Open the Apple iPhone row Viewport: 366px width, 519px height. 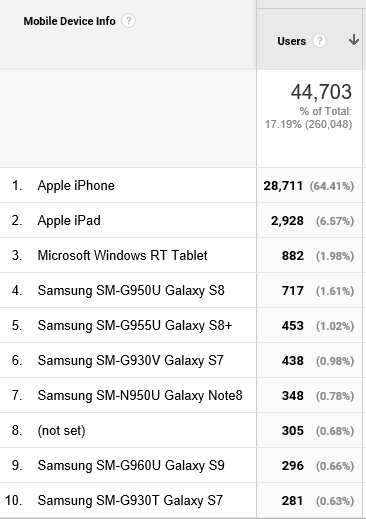(76, 186)
